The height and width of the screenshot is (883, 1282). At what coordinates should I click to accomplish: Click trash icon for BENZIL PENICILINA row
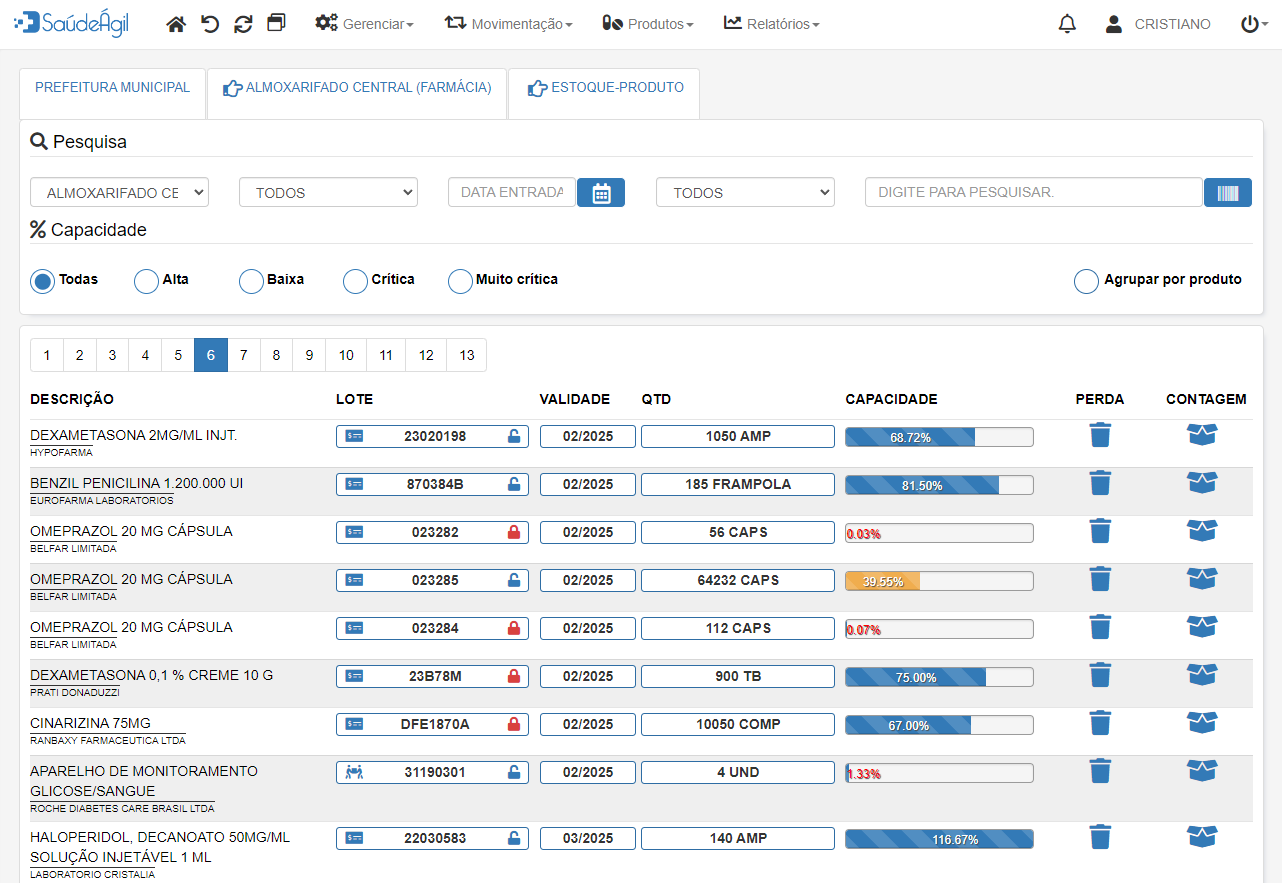(x=1100, y=483)
